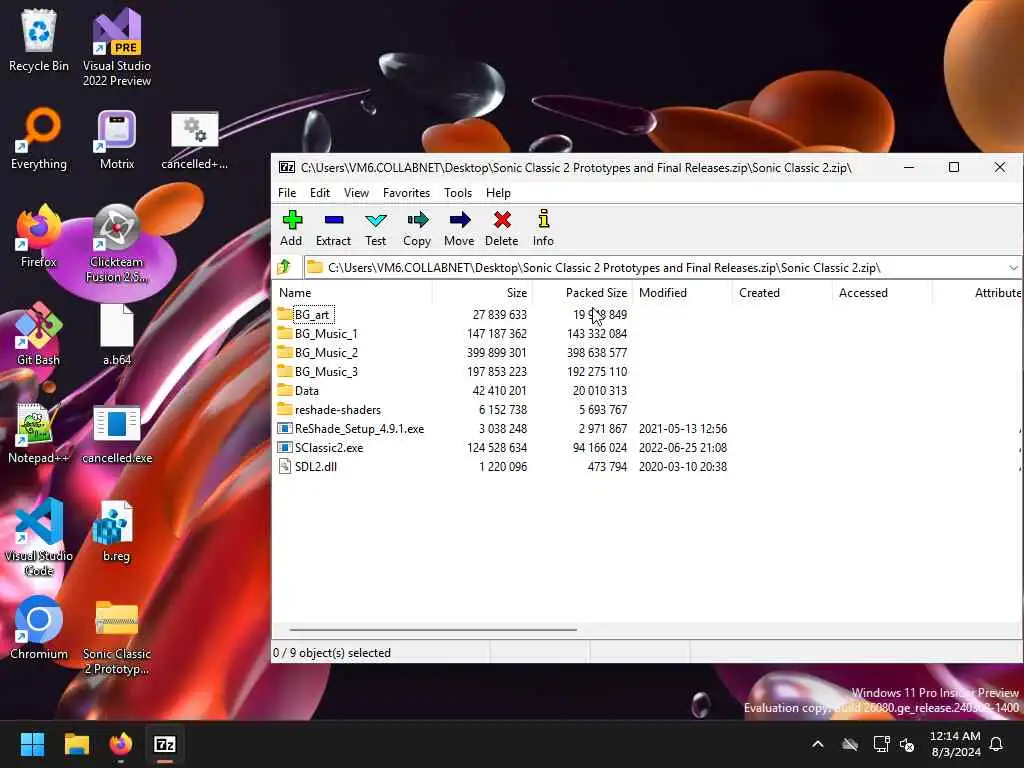Click the archive path in the address field

[x=604, y=268]
